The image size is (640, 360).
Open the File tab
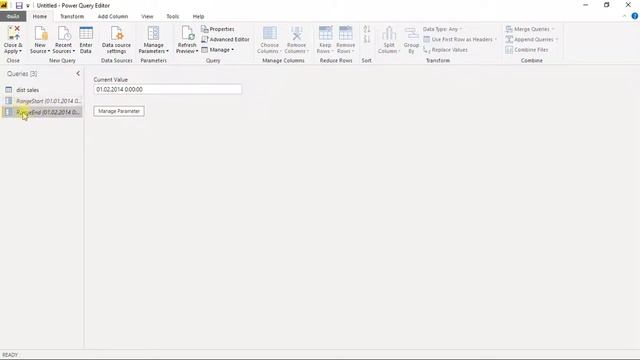click(13, 16)
